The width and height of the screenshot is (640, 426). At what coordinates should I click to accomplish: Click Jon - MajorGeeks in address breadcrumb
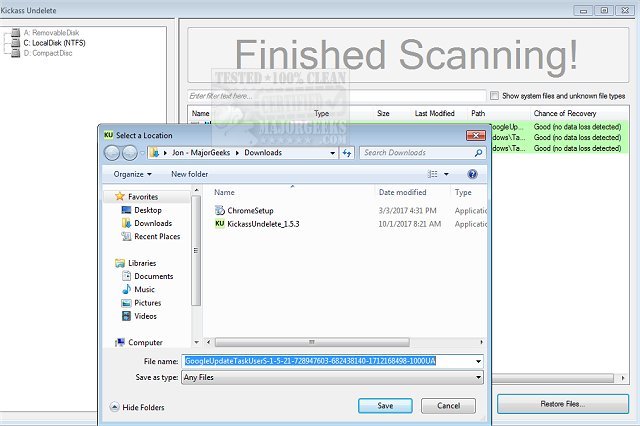[201, 153]
